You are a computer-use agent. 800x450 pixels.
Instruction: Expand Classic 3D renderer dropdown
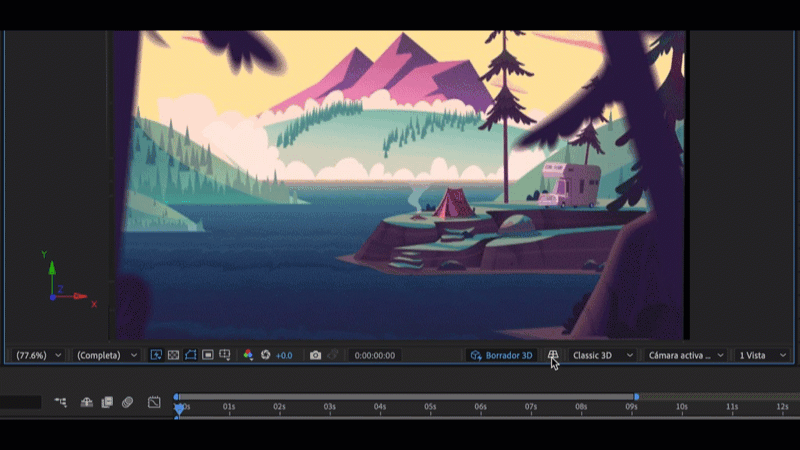click(603, 355)
